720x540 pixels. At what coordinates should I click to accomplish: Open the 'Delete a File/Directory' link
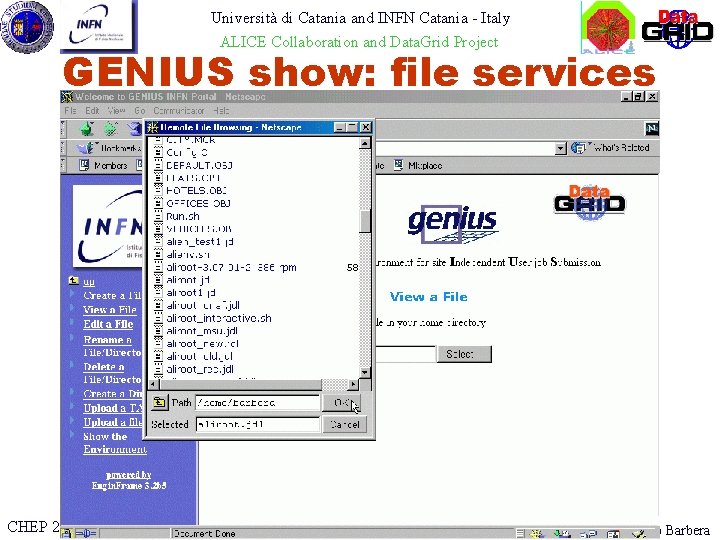click(112, 373)
